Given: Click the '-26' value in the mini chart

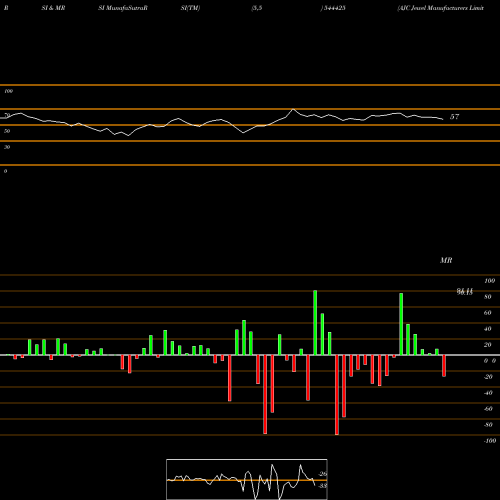Looking at the screenshot, I should click(322, 474).
